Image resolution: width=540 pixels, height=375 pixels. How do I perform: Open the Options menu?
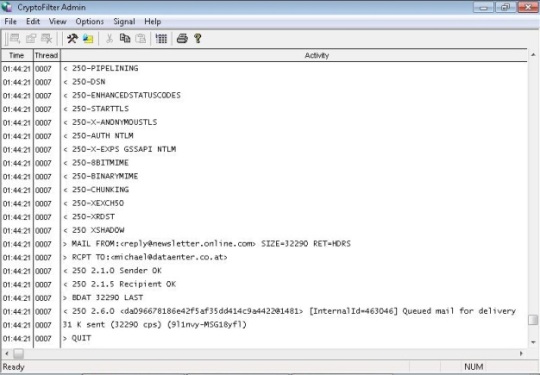(90, 22)
